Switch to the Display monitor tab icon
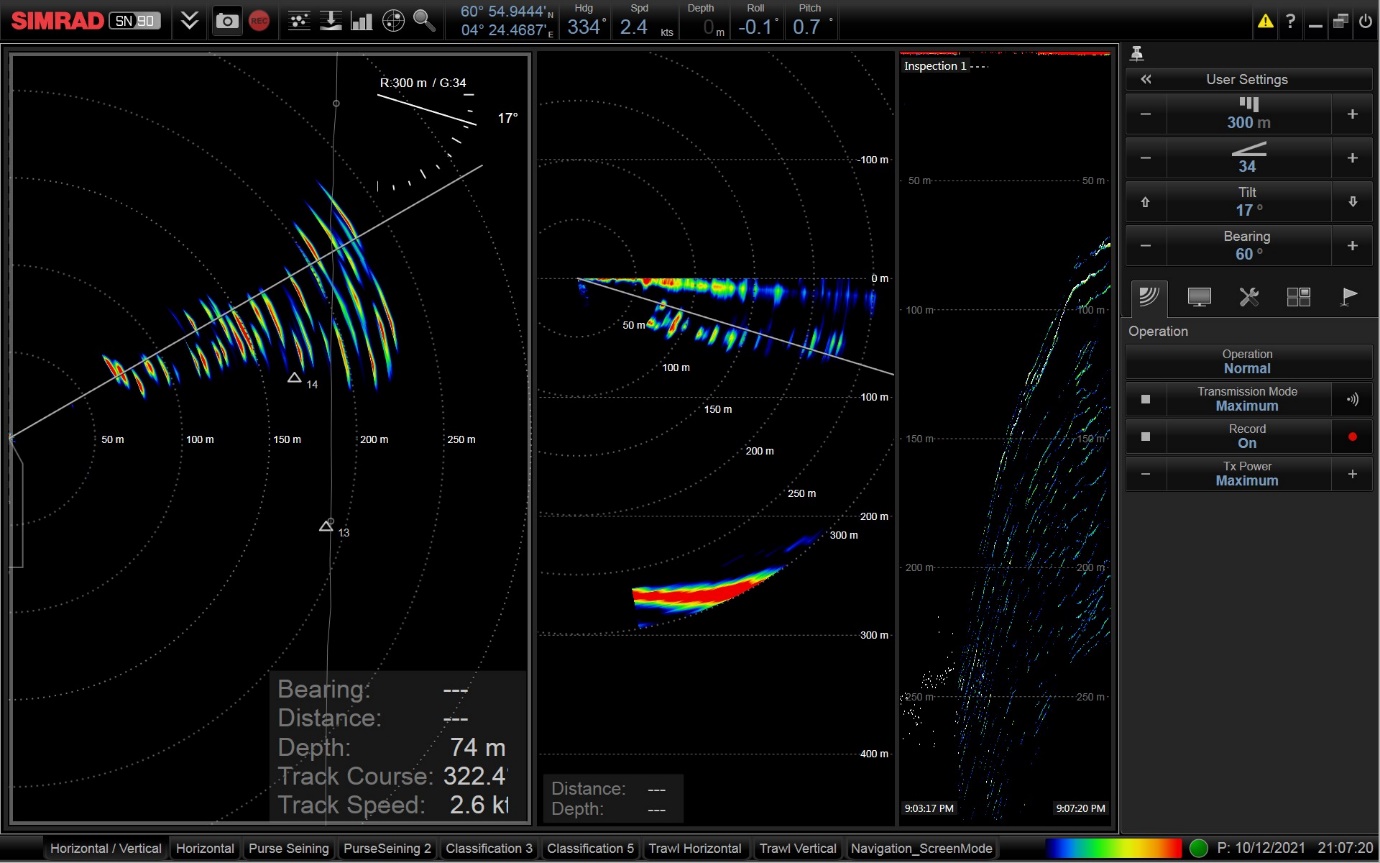 1199,297
